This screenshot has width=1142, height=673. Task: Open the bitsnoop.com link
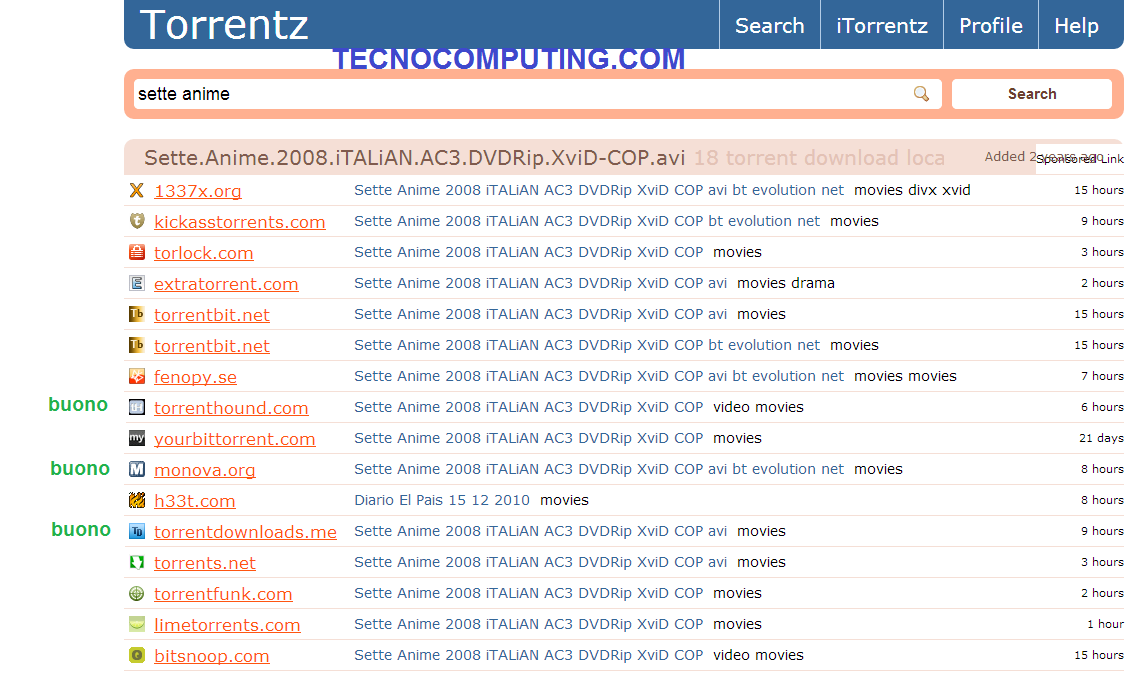[211, 656]
